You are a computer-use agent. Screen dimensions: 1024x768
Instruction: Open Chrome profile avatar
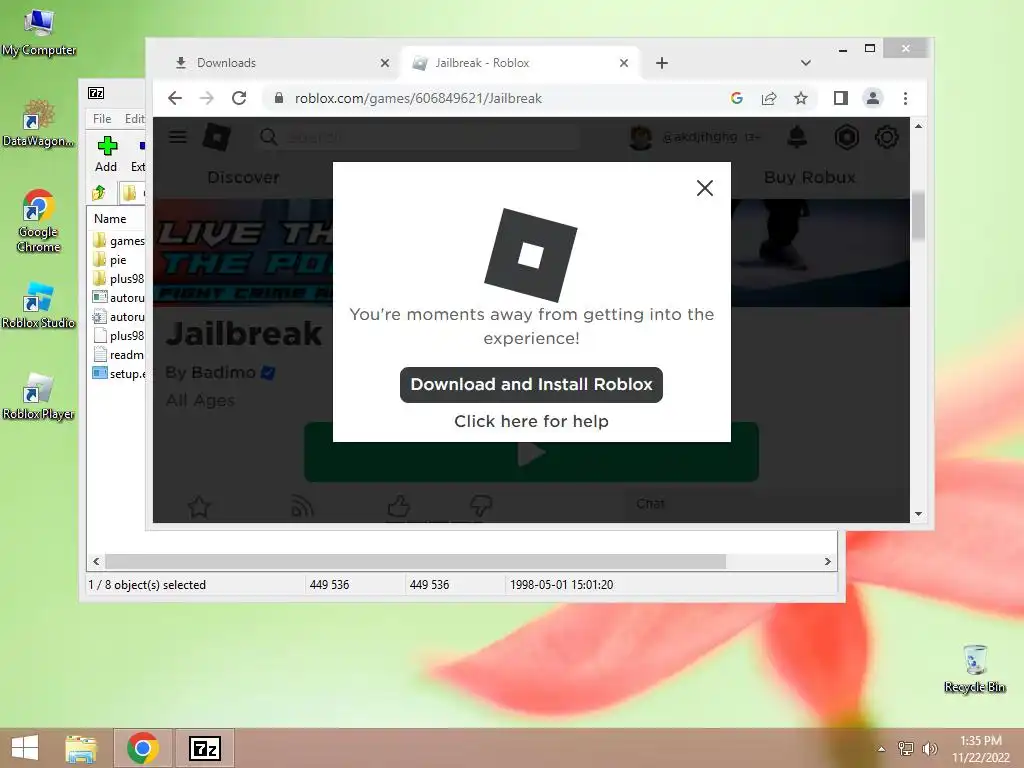(x=872, y=98)
